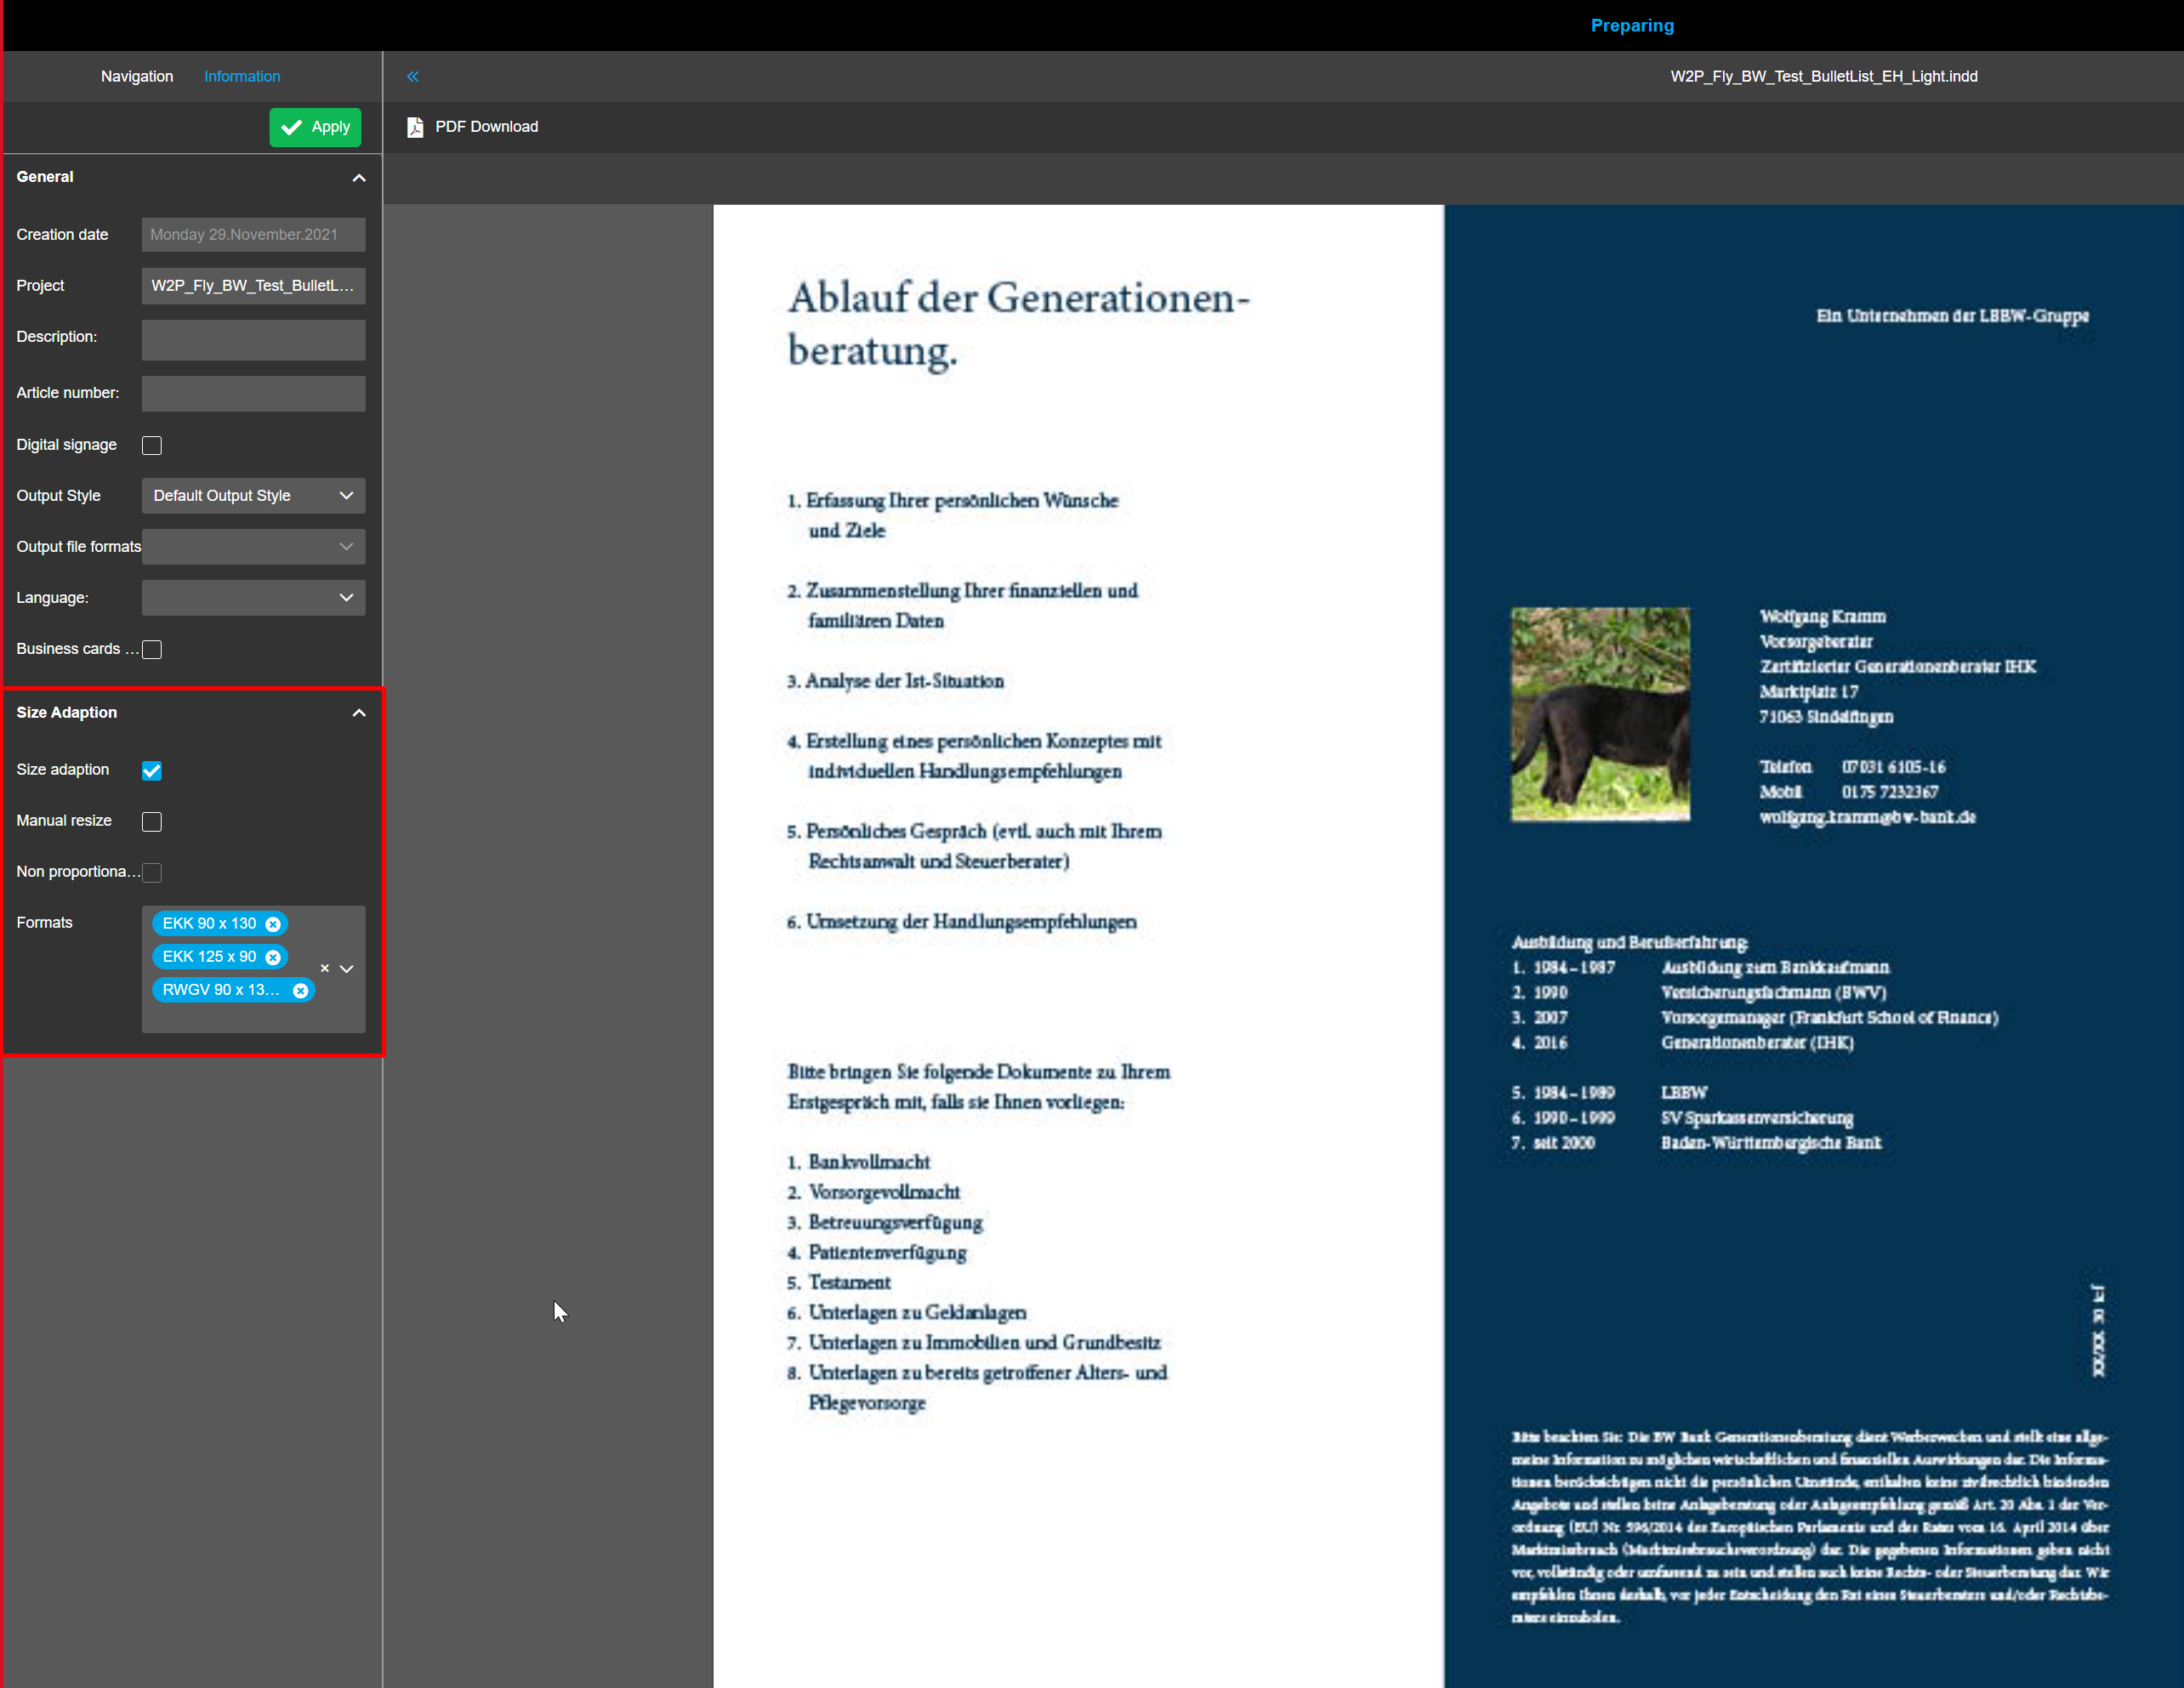Click the Preparing status link
Screen dimensions: 2184x1688
tap(1631, 25)
